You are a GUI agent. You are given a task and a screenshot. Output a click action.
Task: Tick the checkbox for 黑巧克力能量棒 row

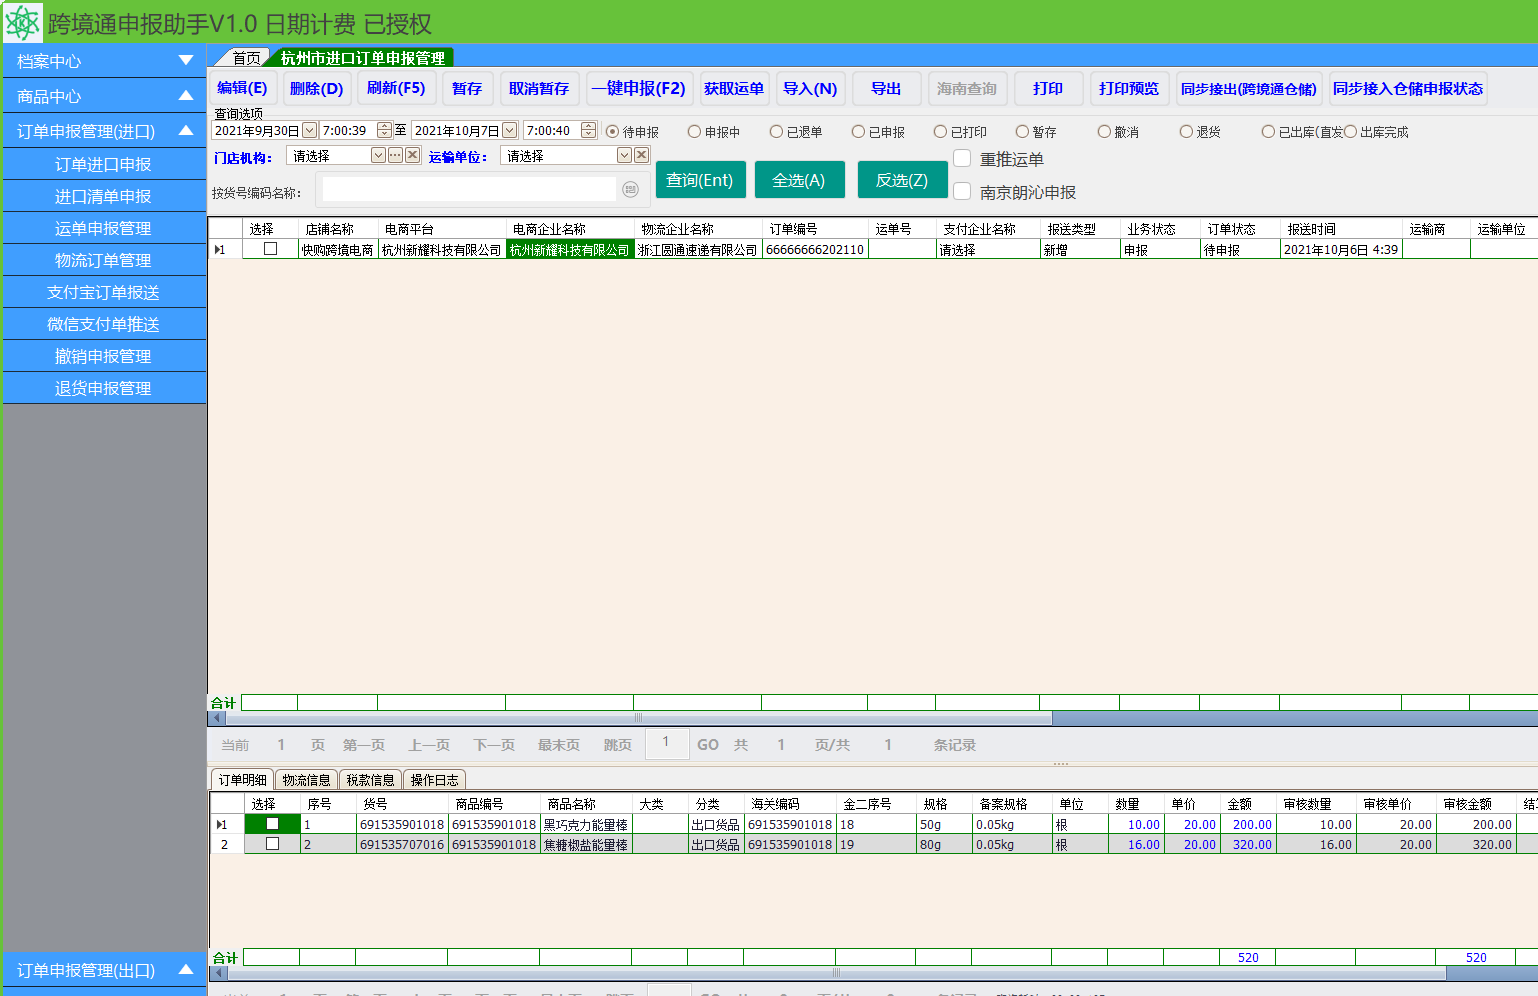pos(272,824)
